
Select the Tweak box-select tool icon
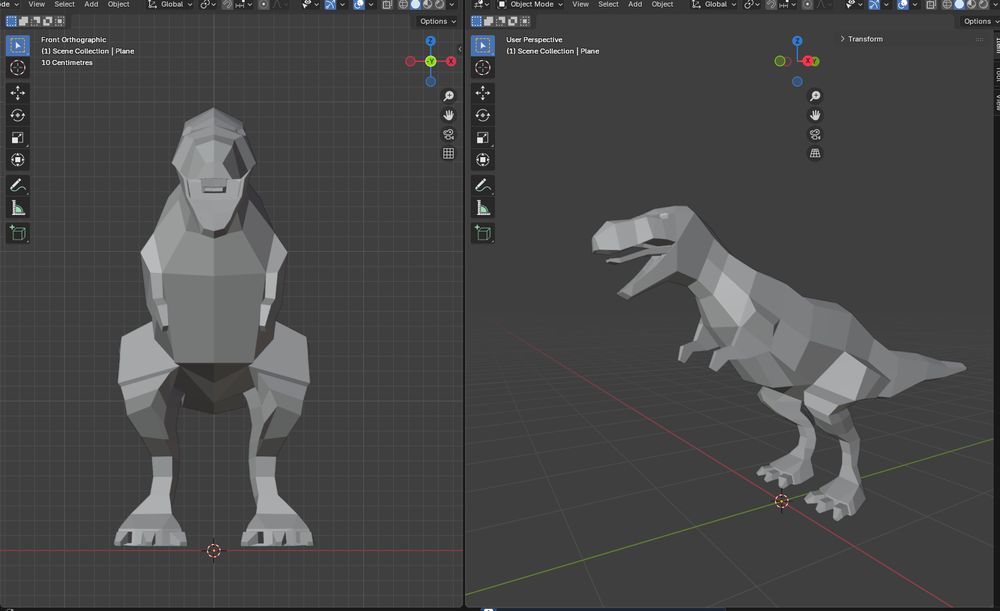[17, 44]
